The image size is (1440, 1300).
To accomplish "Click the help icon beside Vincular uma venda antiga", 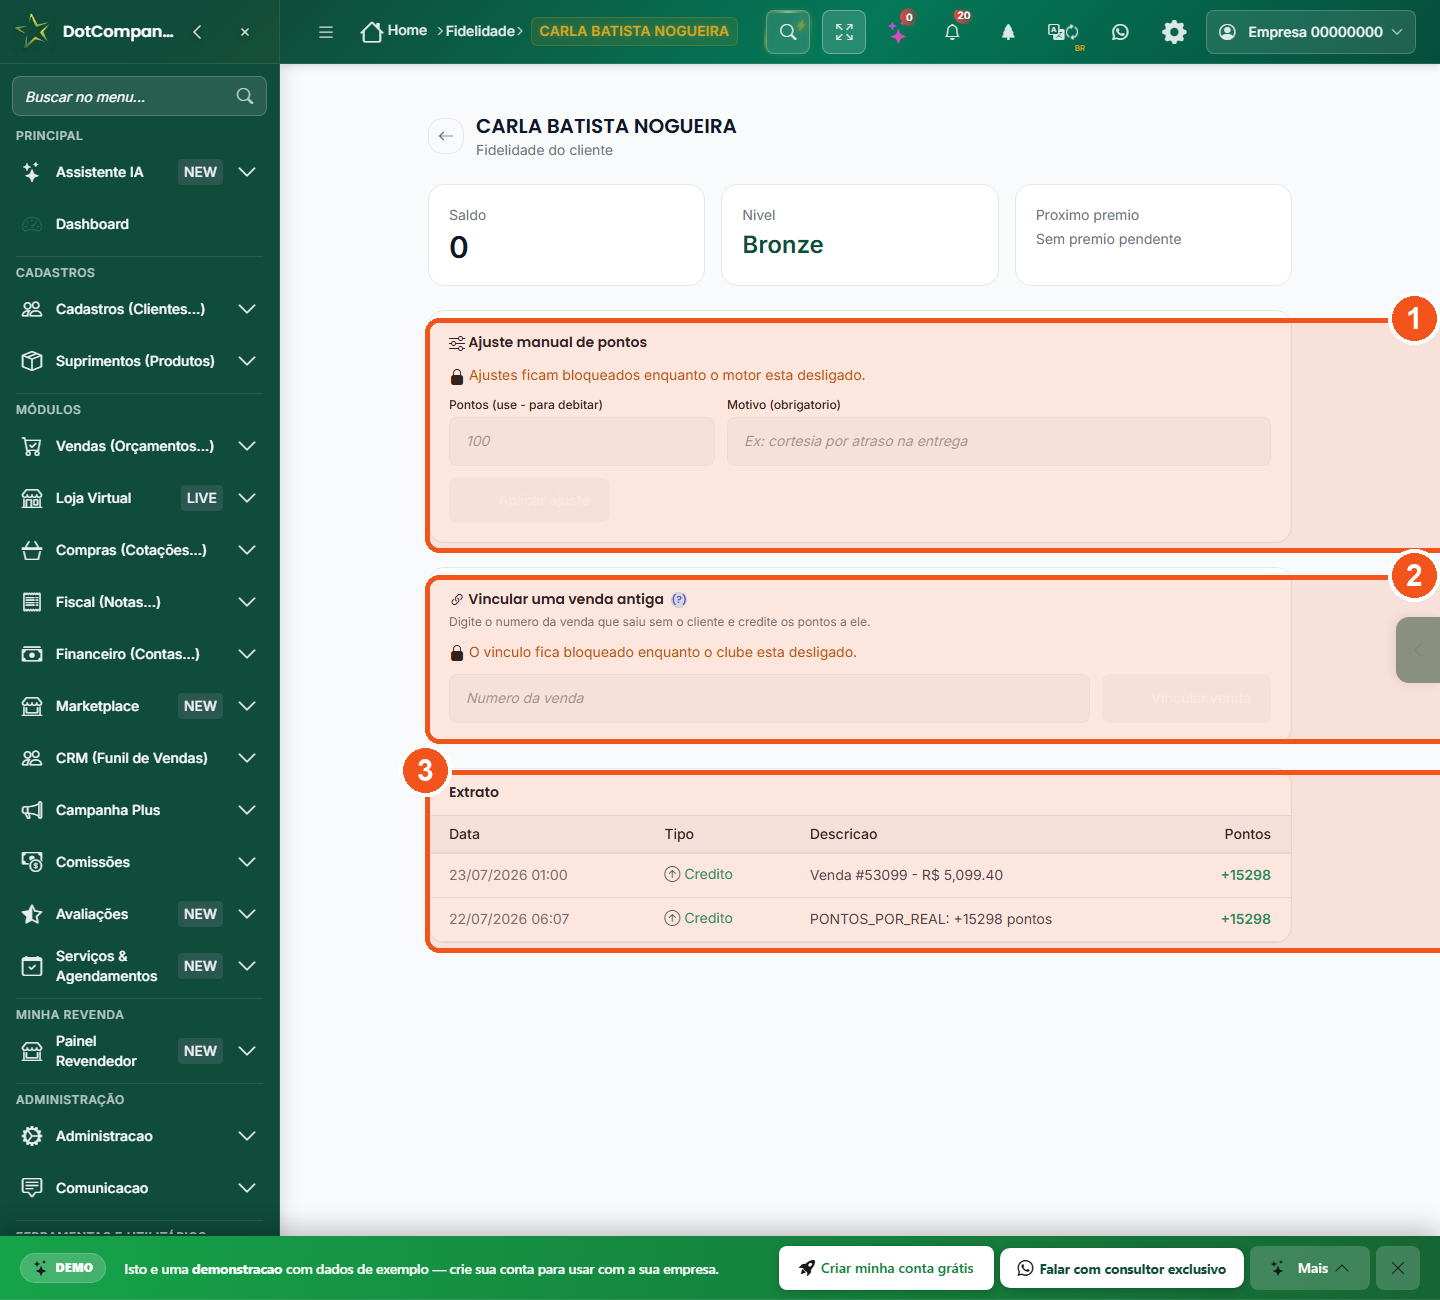I will pyautogui.click(x=679, y=599).
